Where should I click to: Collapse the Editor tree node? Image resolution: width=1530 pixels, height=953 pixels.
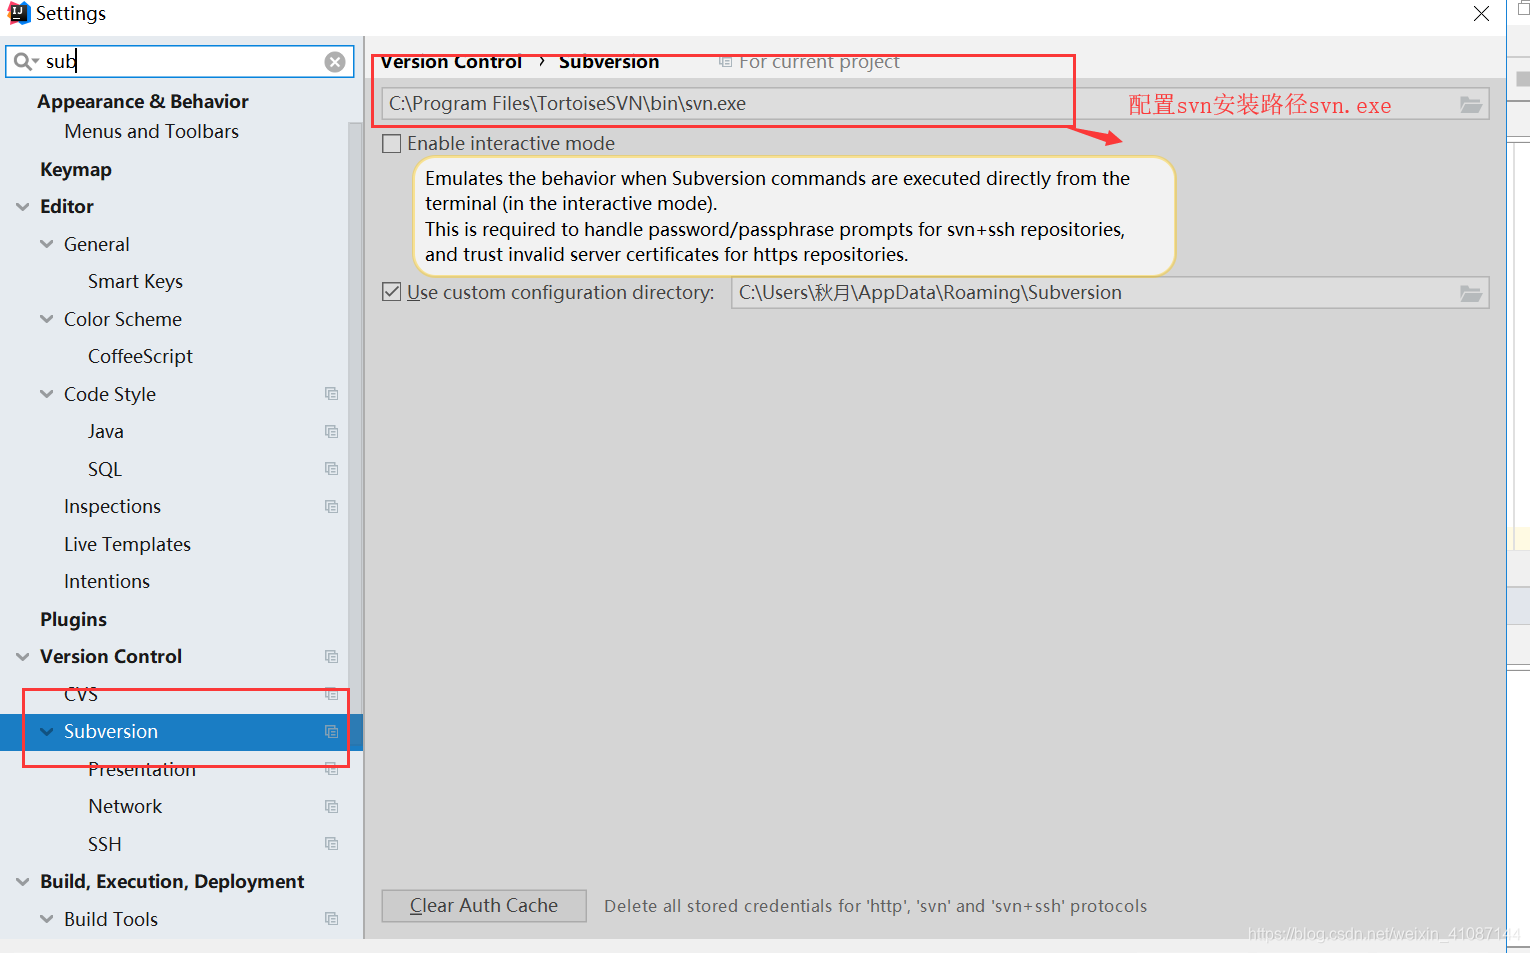tap(23, 207)
